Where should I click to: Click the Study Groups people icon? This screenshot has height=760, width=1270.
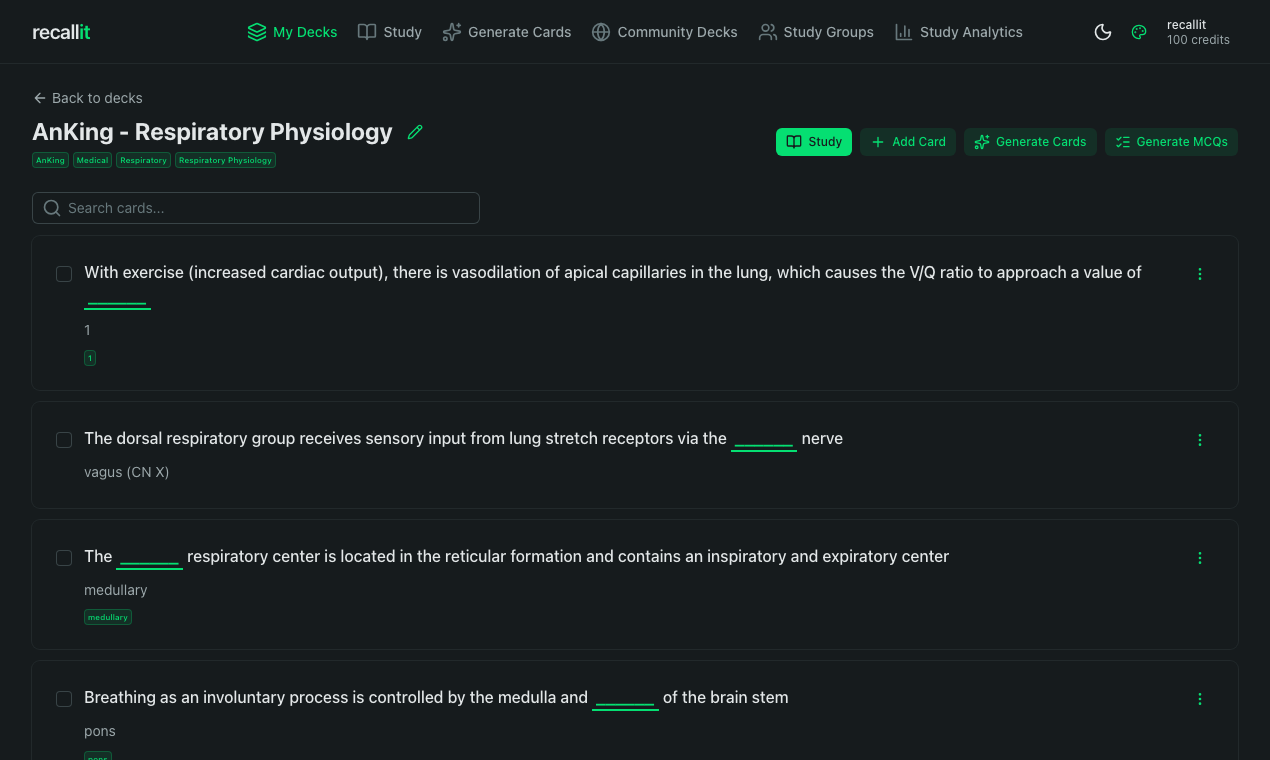(768, 31)
